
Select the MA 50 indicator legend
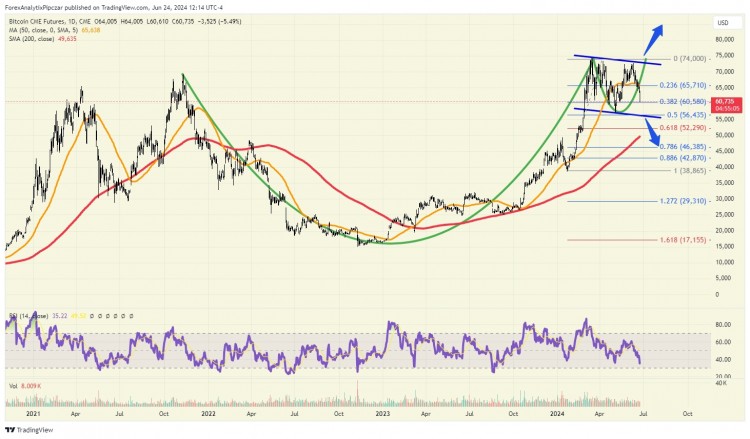click(x=55, y=30)
